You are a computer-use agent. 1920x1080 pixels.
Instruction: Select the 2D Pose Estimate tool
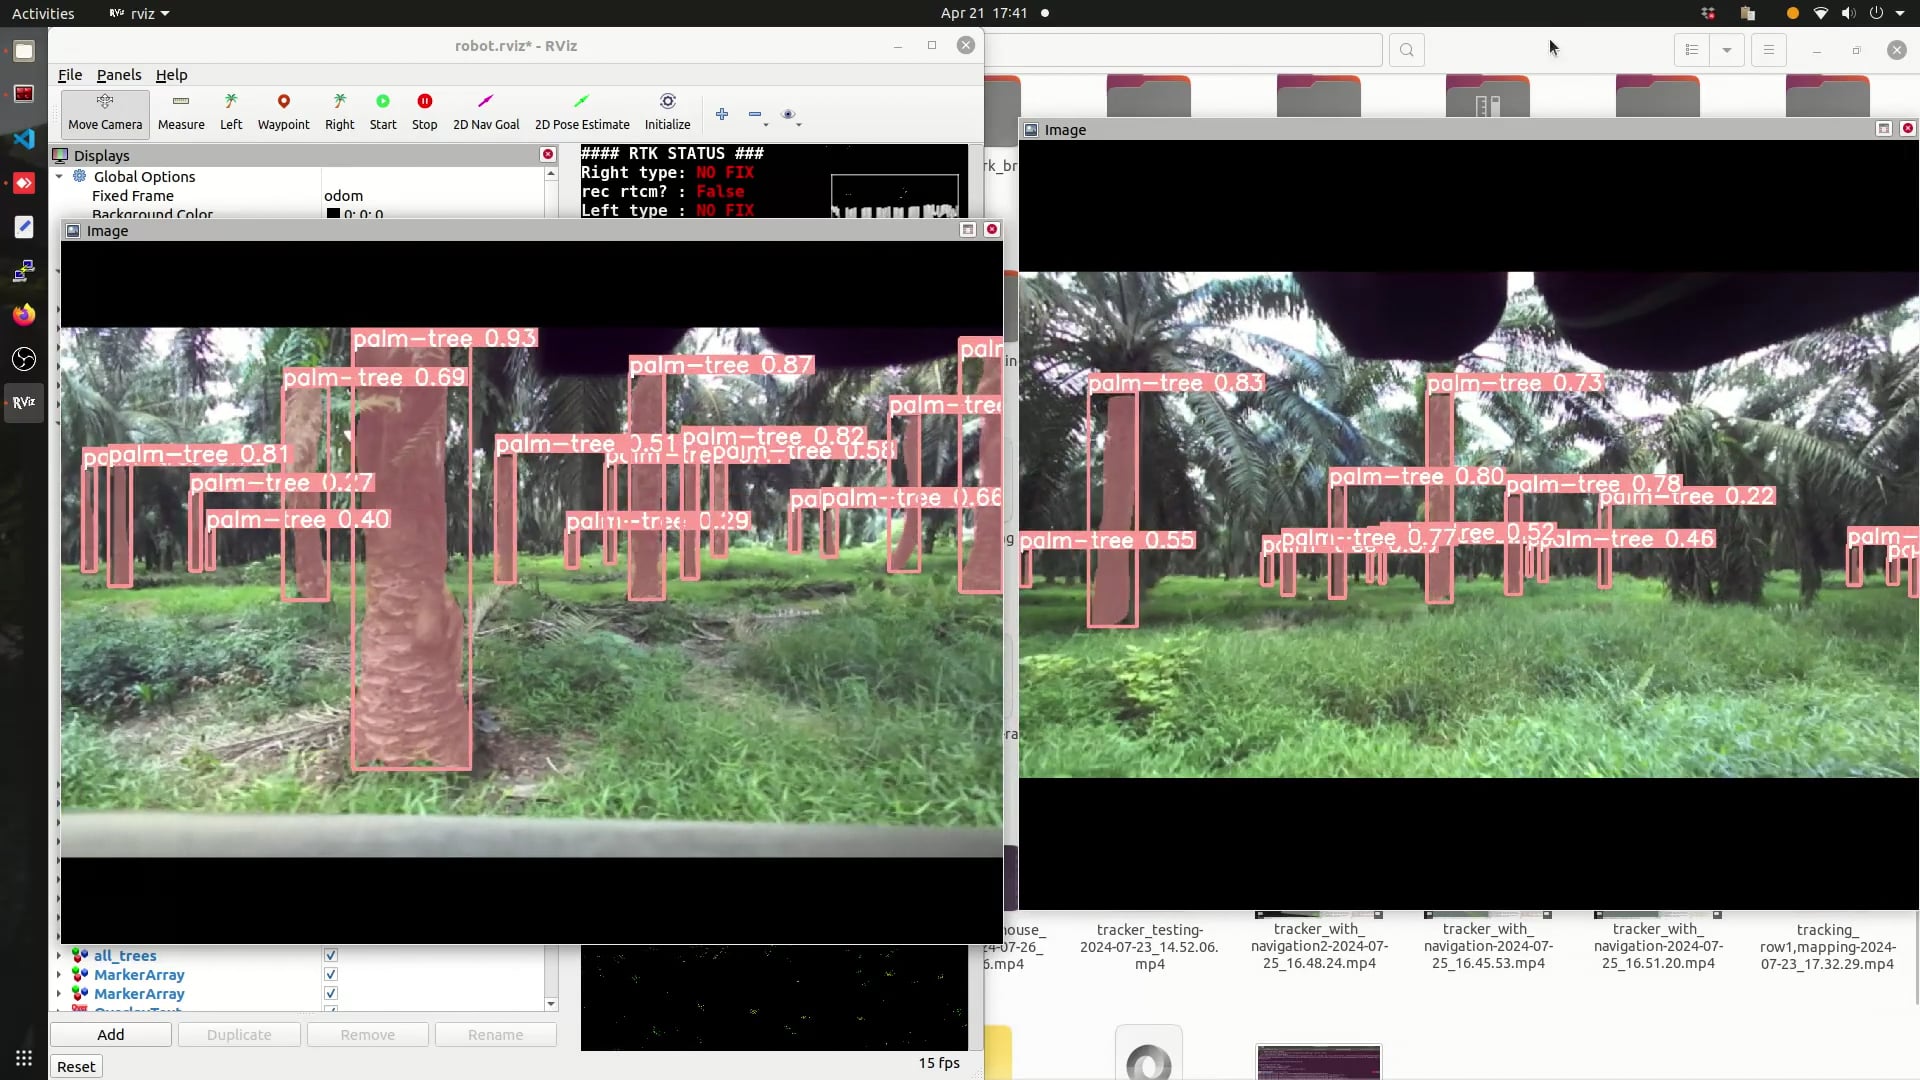pos(582,112)
